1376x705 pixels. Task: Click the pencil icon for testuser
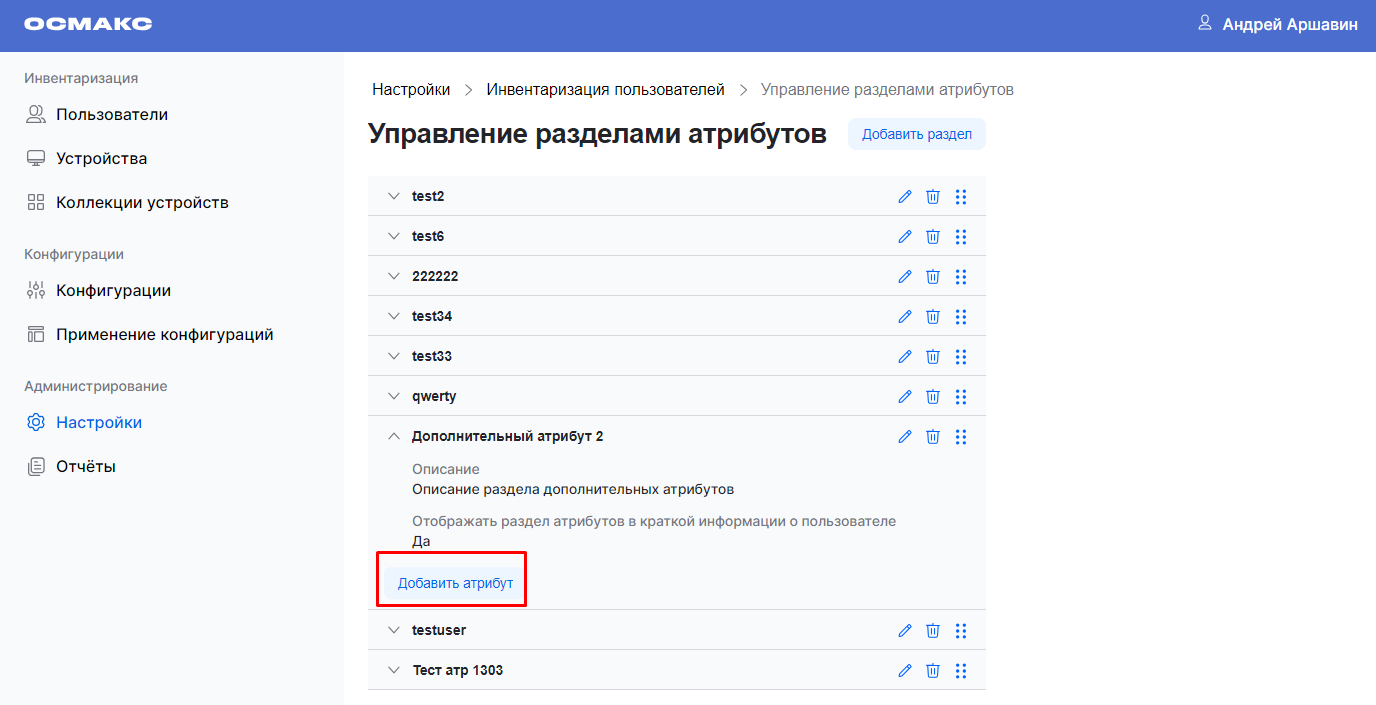(x=905, y=631)
